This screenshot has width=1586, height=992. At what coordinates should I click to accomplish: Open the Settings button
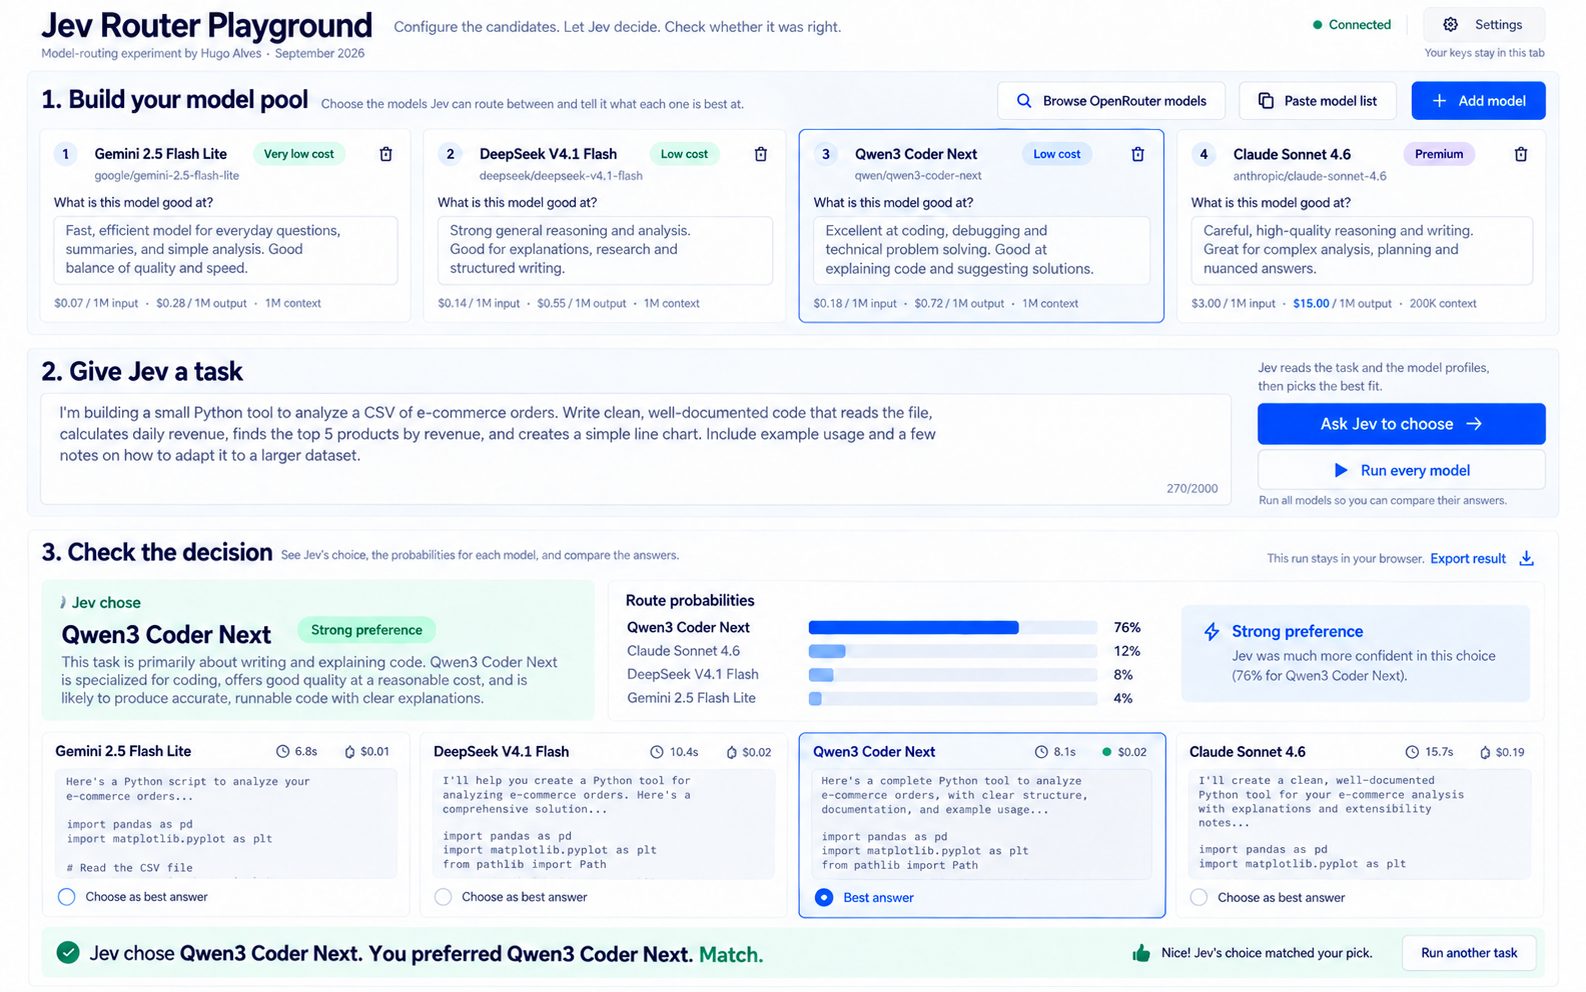1484,24
